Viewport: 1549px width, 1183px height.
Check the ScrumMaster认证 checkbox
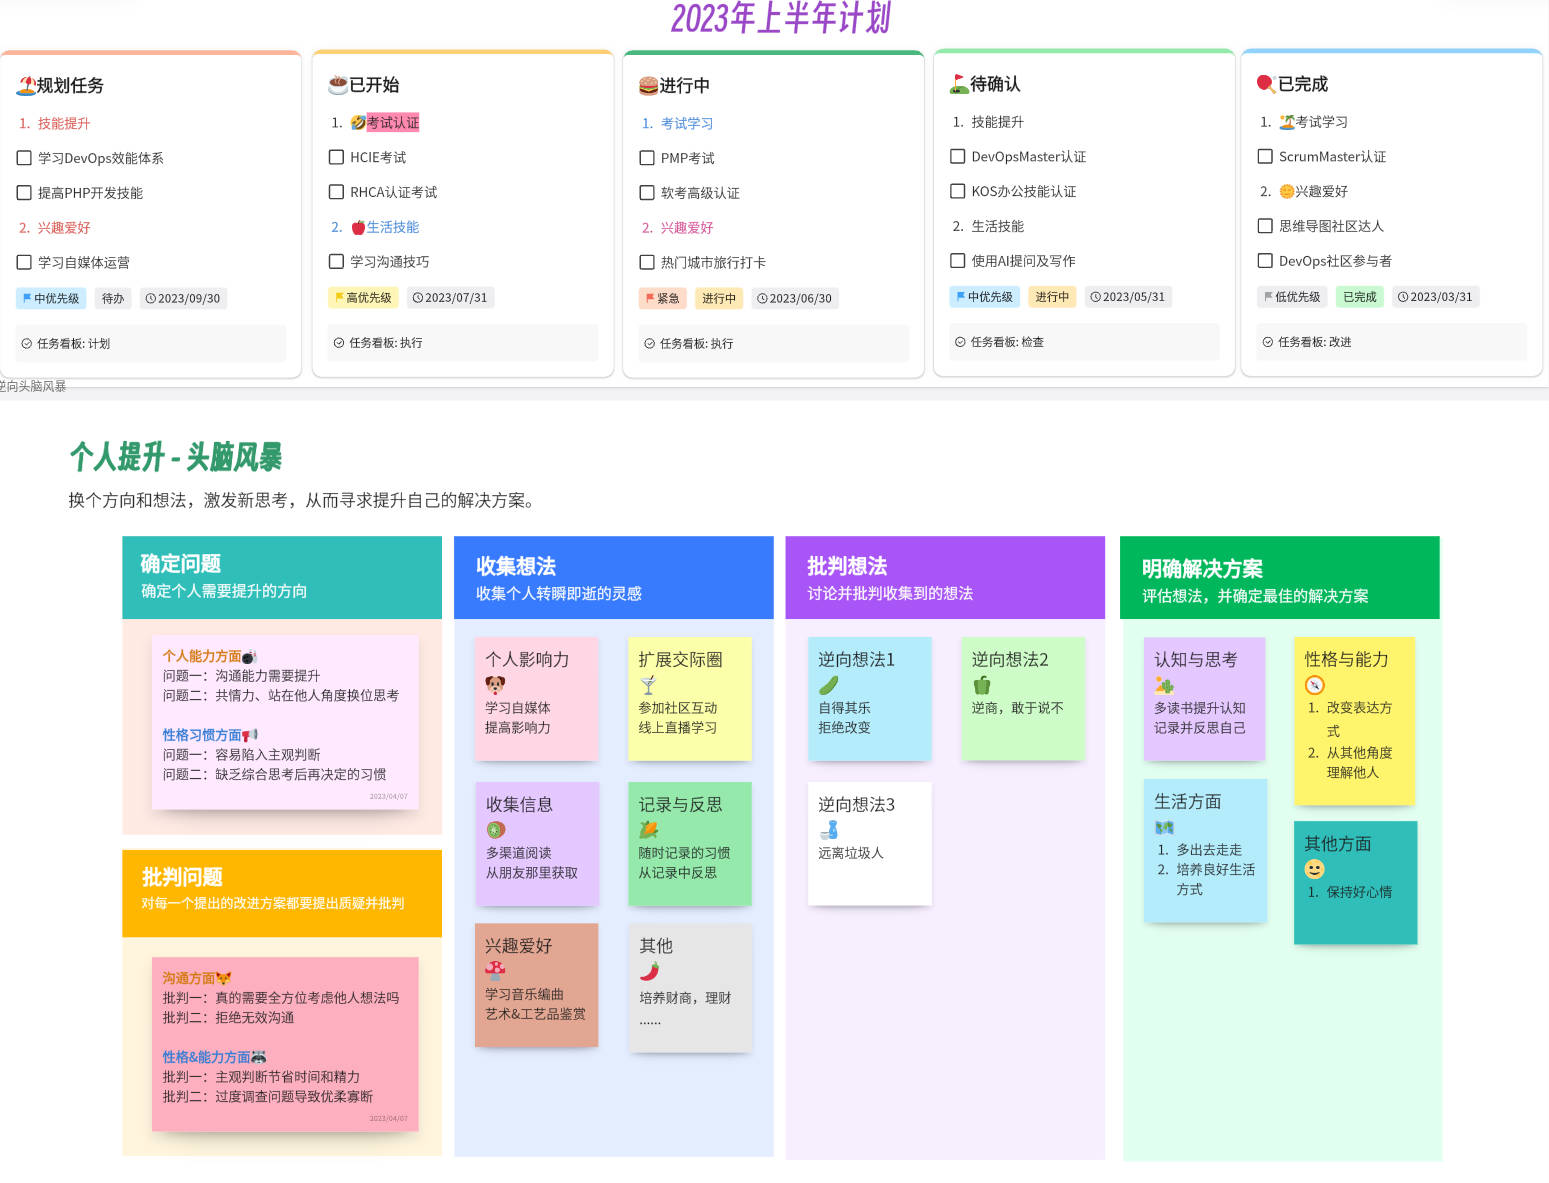tap(1265, 156)
